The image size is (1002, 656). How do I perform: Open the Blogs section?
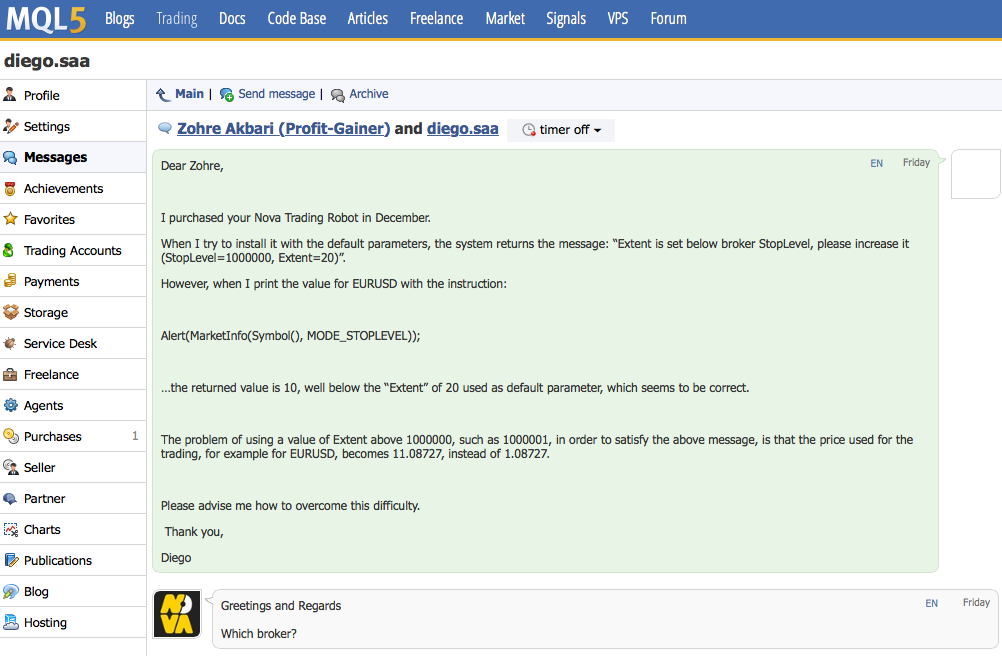[119, 19]
